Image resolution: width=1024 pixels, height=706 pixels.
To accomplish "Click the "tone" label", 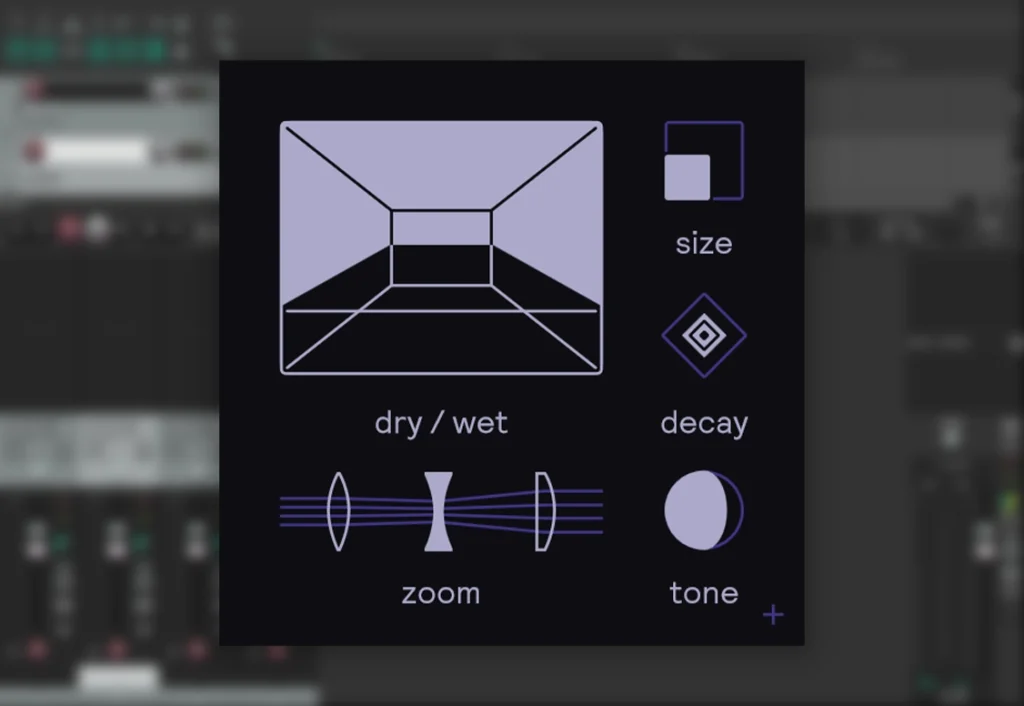I will (x=704, y=593).
